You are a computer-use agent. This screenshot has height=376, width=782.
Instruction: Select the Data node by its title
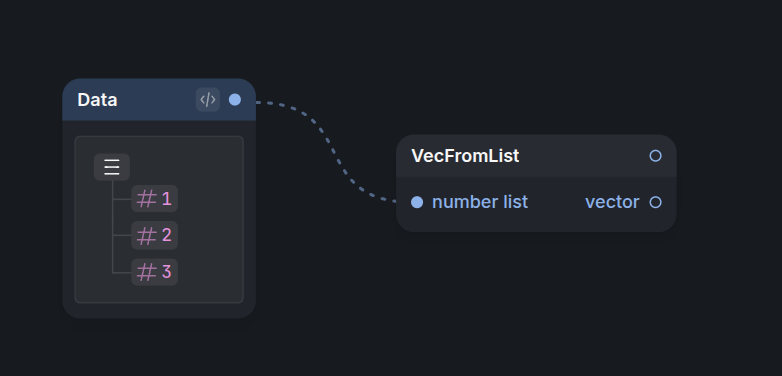coord(97,100)
